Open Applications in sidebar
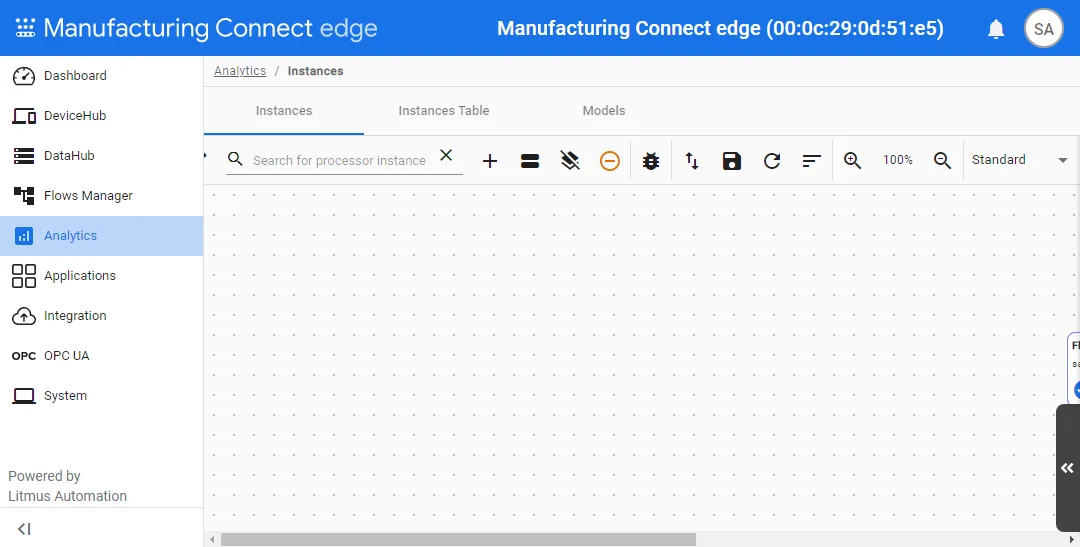 (x=101, y=276)
